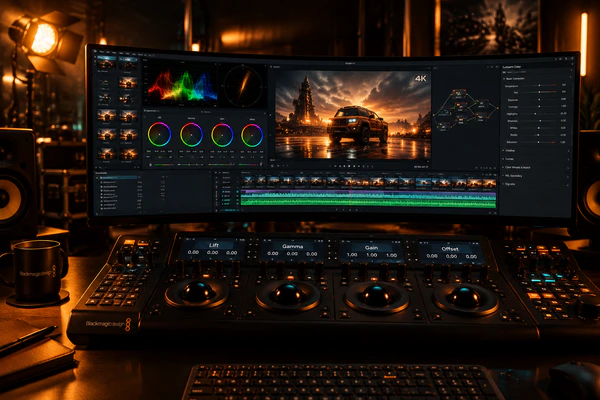600x400 pixels.
Task: Click the master bar under the Lift wheel
Action: click(x=164, y=165)
